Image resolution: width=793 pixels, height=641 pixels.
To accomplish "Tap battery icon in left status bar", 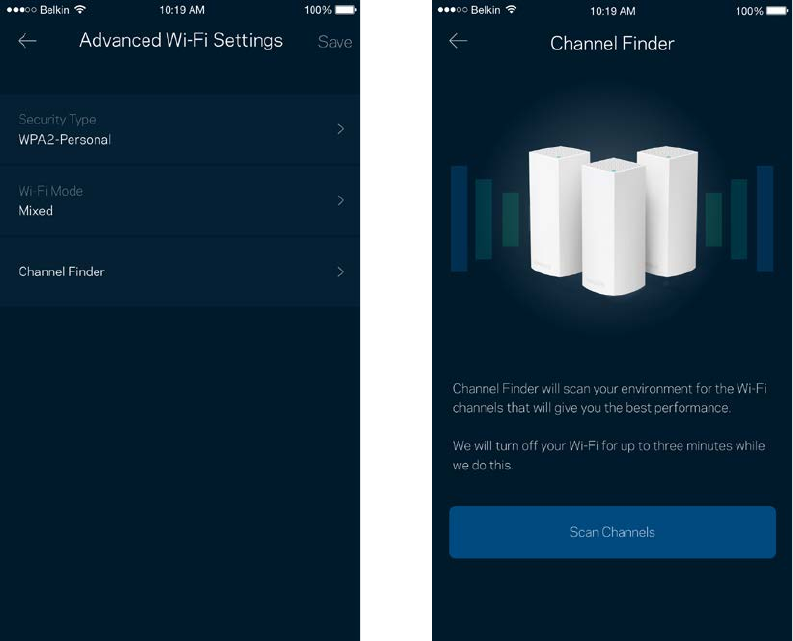I will tap(345, 10).
